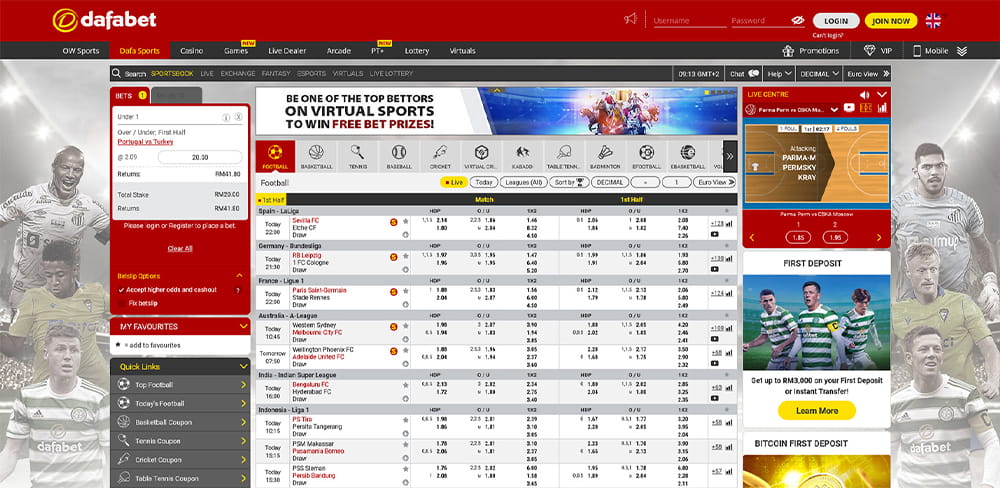Expand the mobile menu double chevron
Image resolution: width=1000 pixels, height=488 pixels.
click(962, 51)
